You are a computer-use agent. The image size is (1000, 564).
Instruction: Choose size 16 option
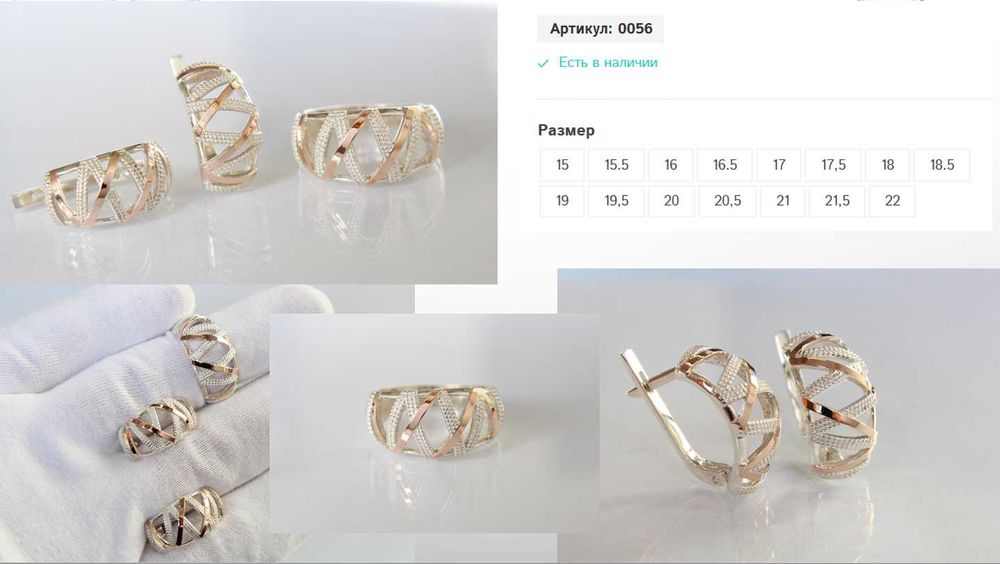(x=670, y=165)
